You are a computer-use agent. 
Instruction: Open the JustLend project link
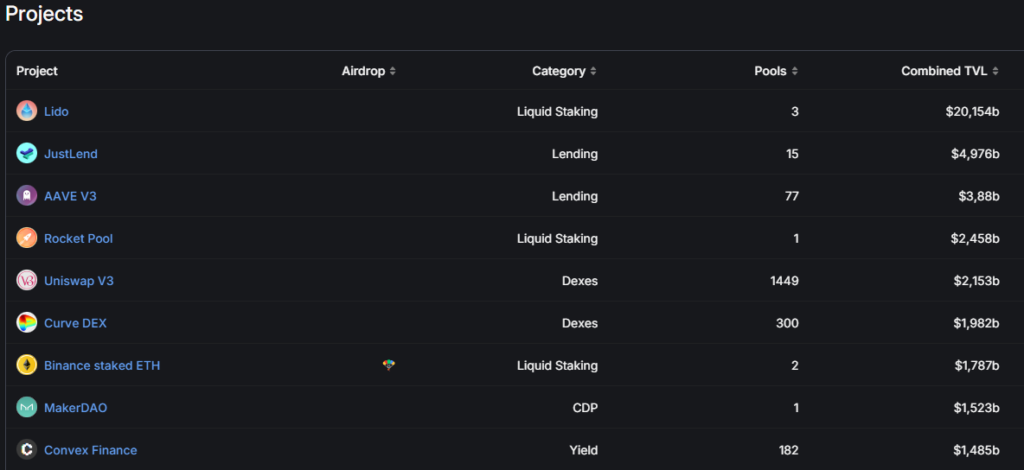pyautogui.click(x=71, y=154)
